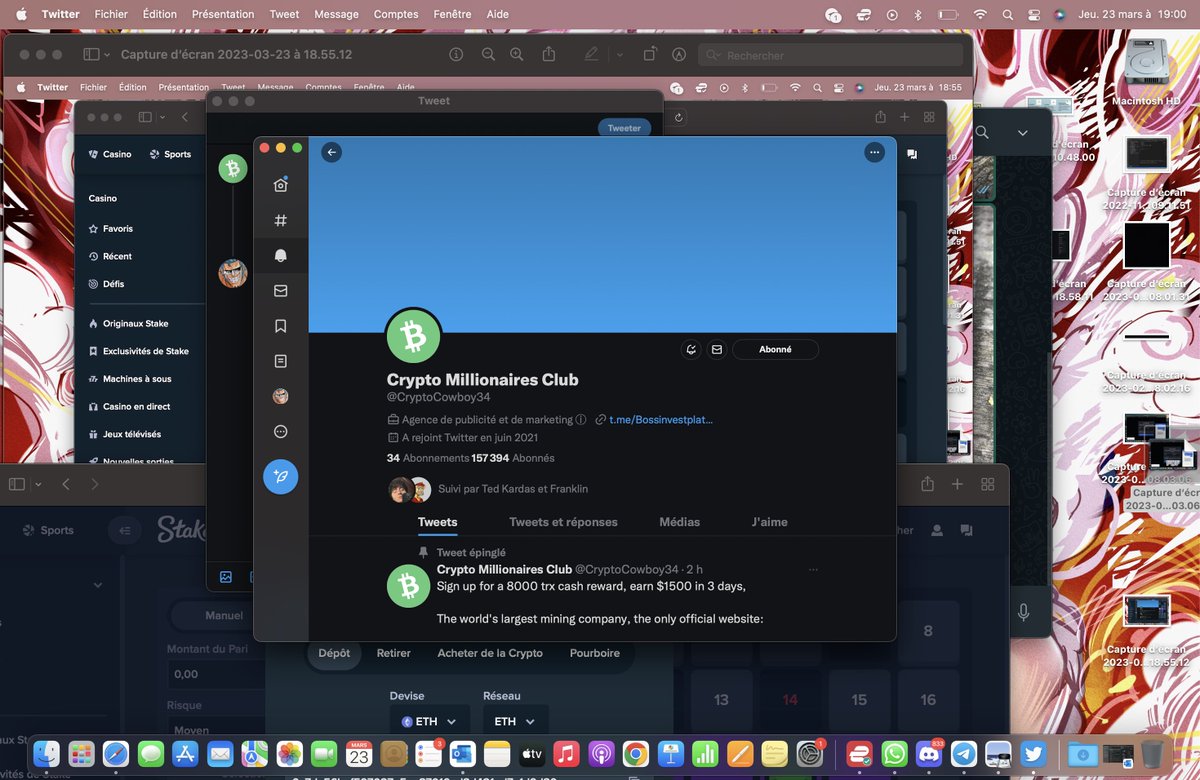Compose a new tweet with feather button
The height and width of the screenshot is (780, 1200).
[281, 477]
